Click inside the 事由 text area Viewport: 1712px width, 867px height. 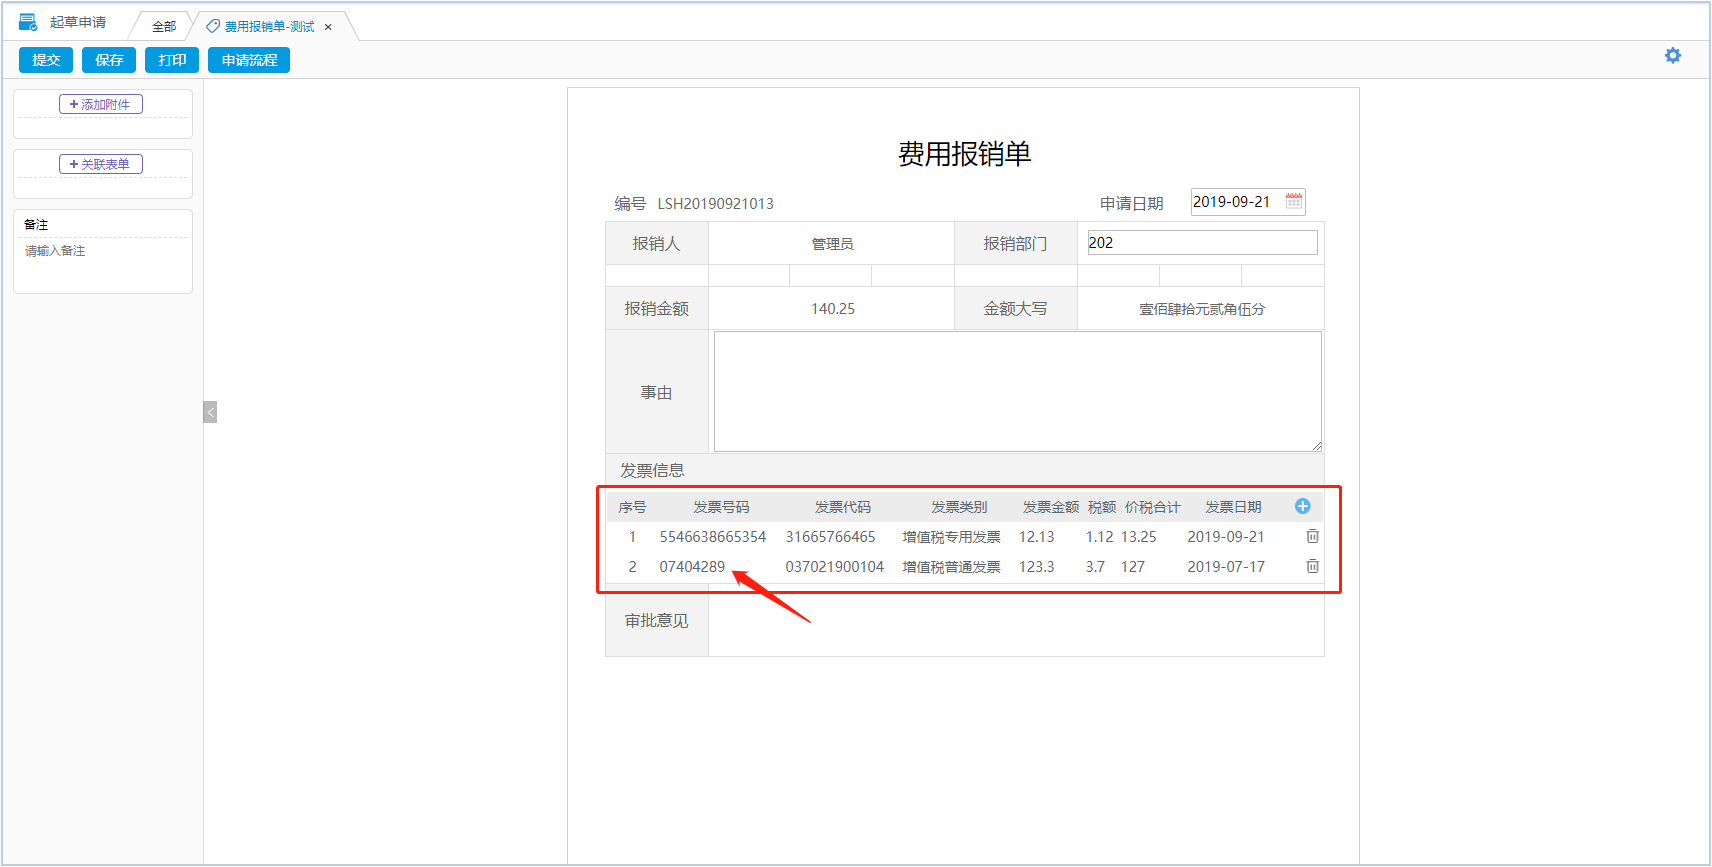[x=1017, y=391]
